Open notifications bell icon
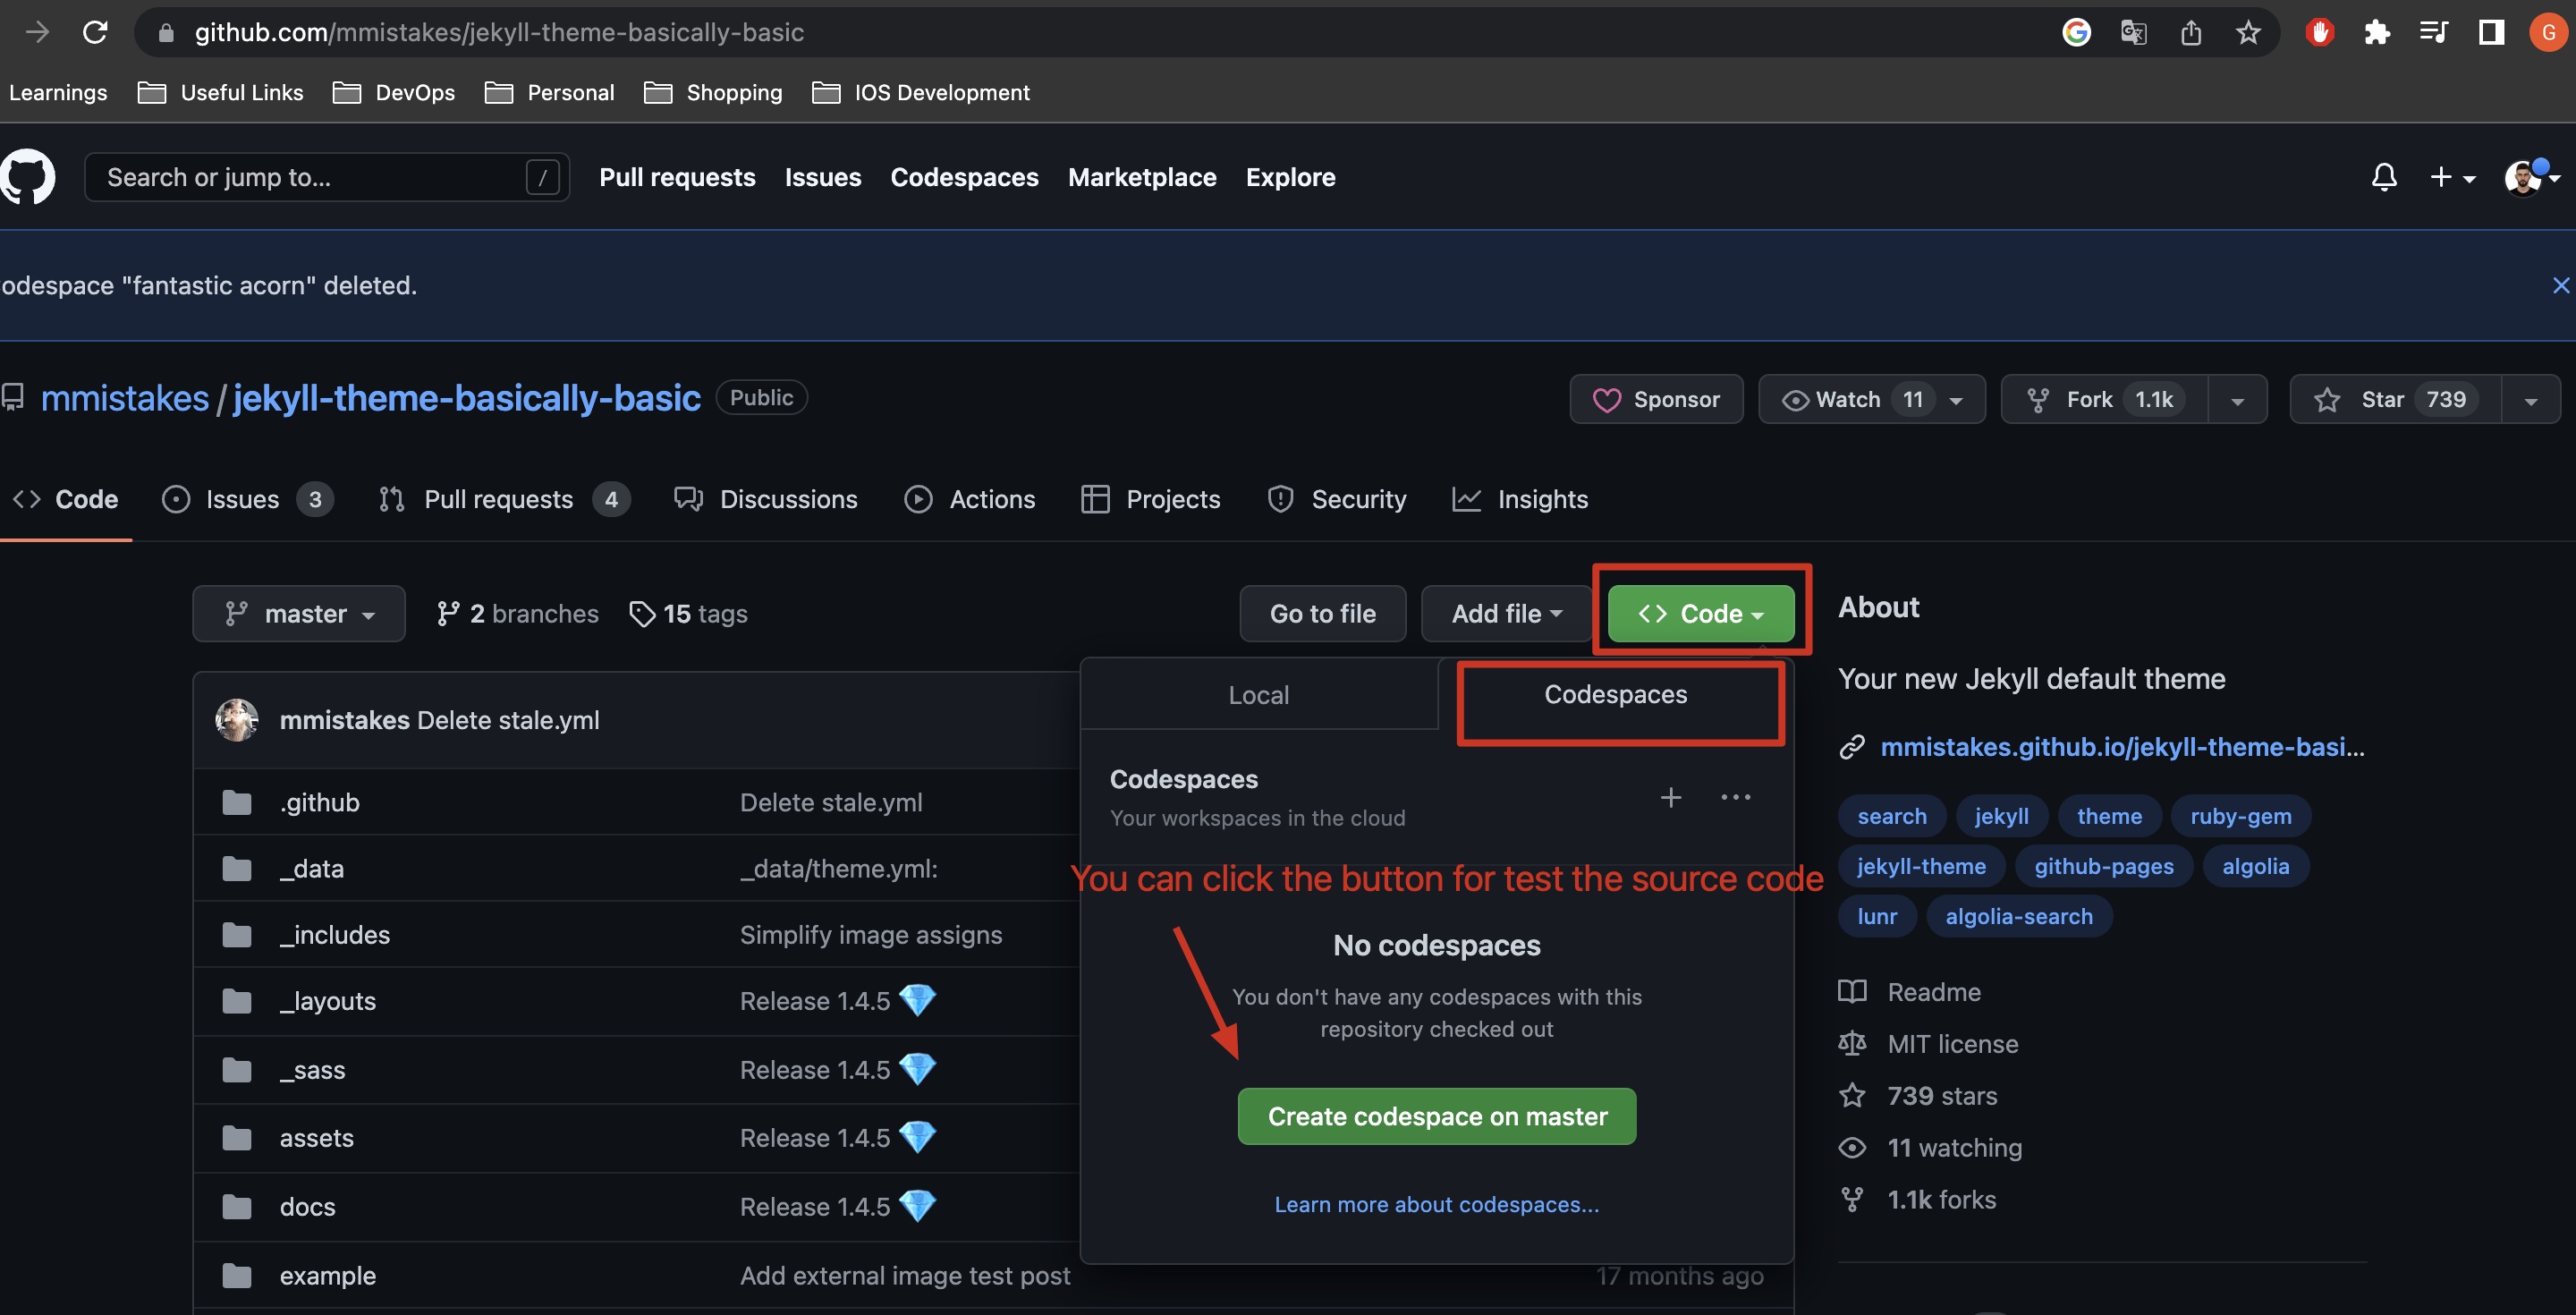This screenshot has height=1315, width=2576. (x=2384, y=177)
